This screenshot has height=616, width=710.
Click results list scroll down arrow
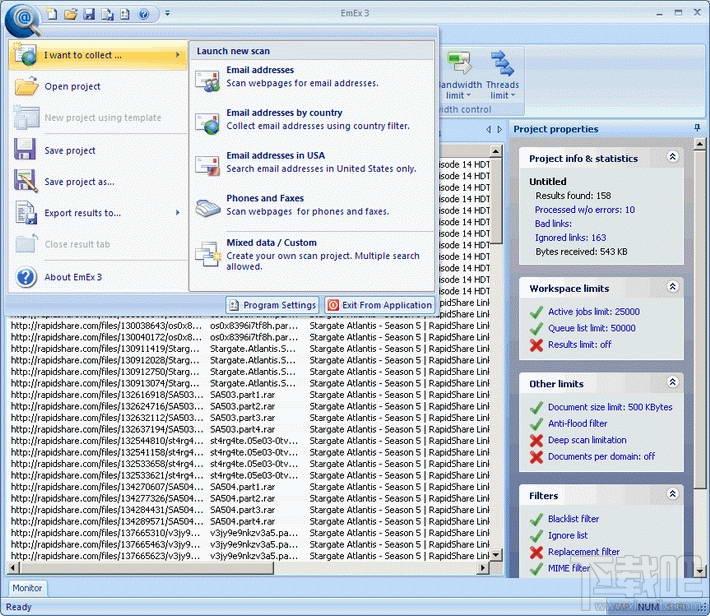pyautogui.click(x=496, y=555)
